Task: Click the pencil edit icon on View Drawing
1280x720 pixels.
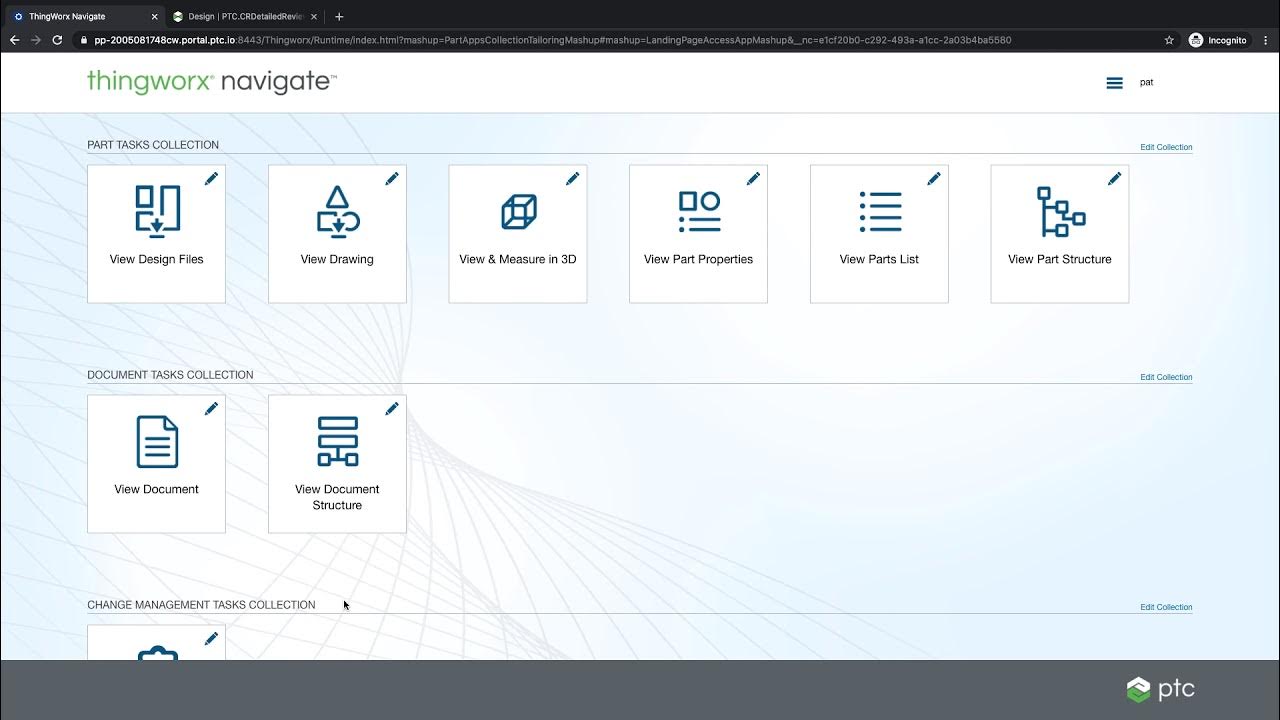Action: click(x=392, y=179)
